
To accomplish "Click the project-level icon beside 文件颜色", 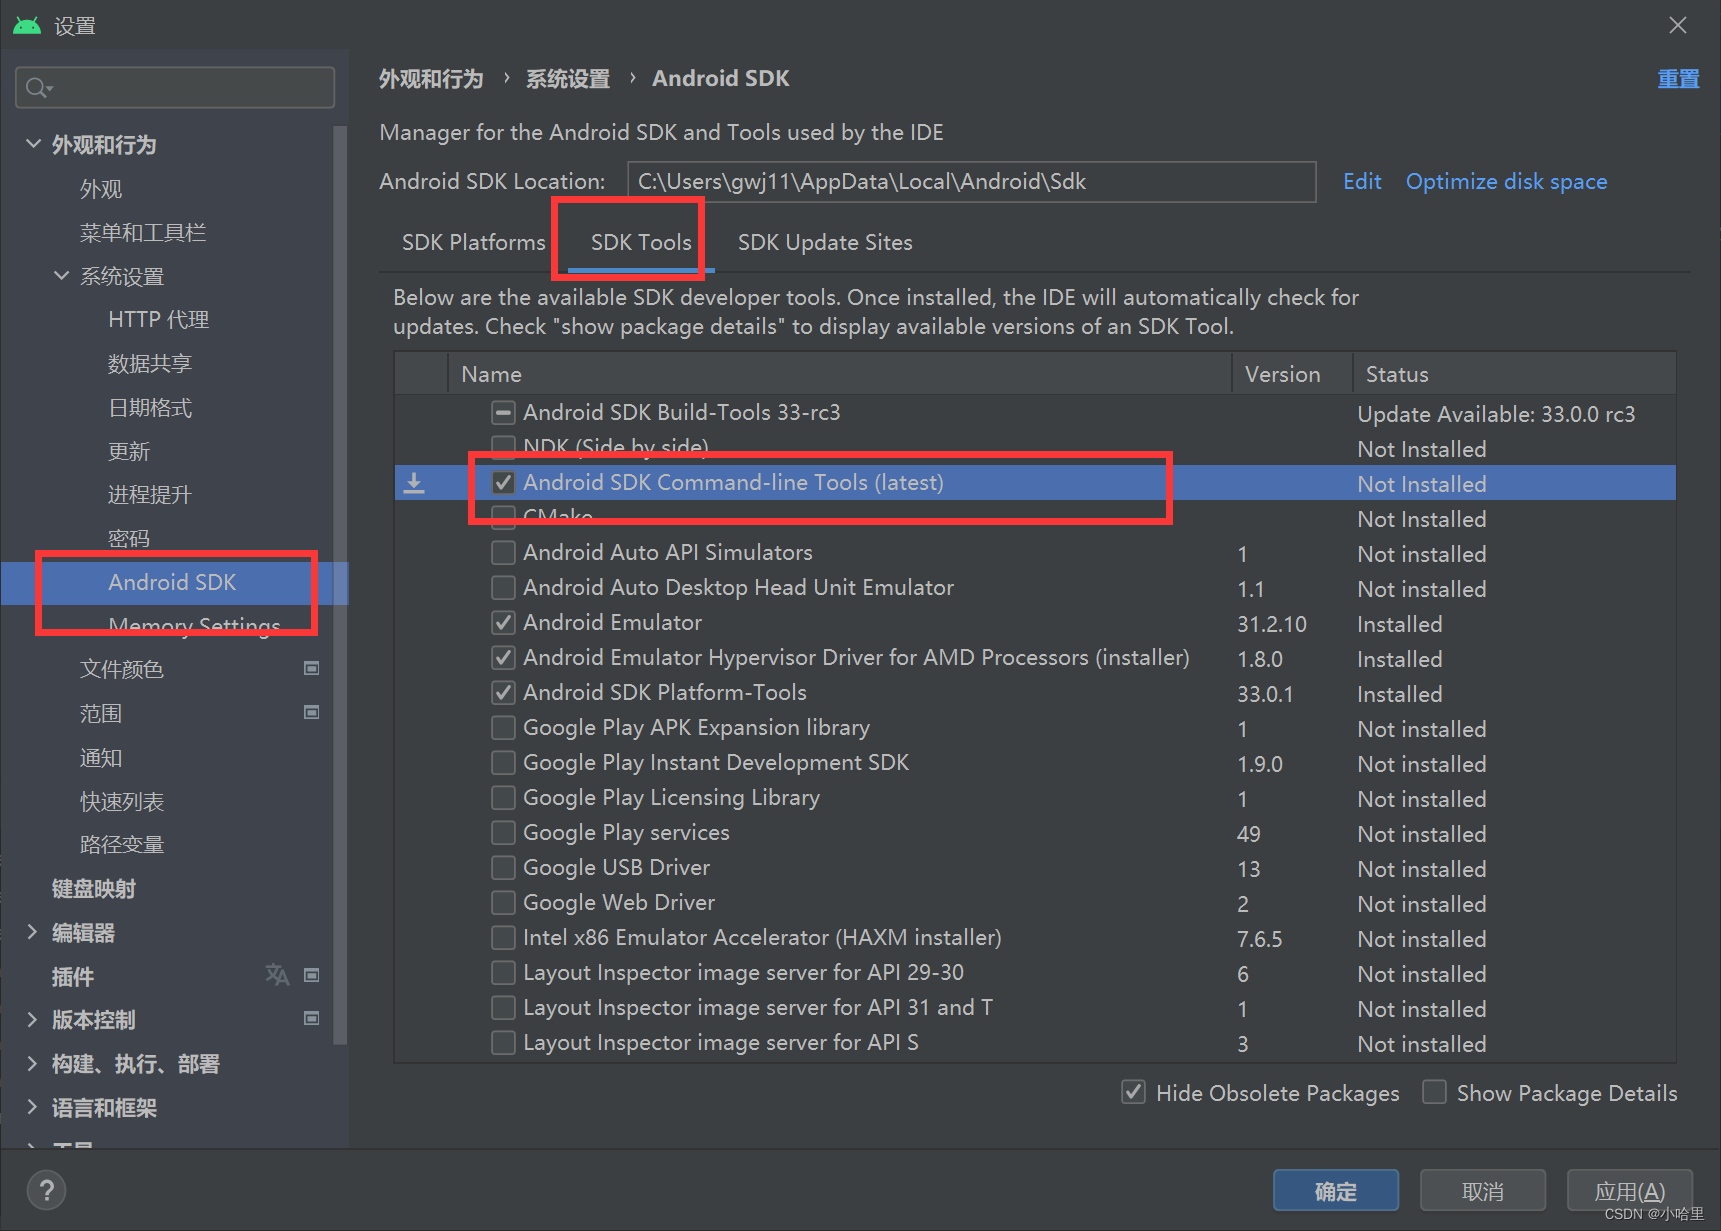I will point(312,668).
